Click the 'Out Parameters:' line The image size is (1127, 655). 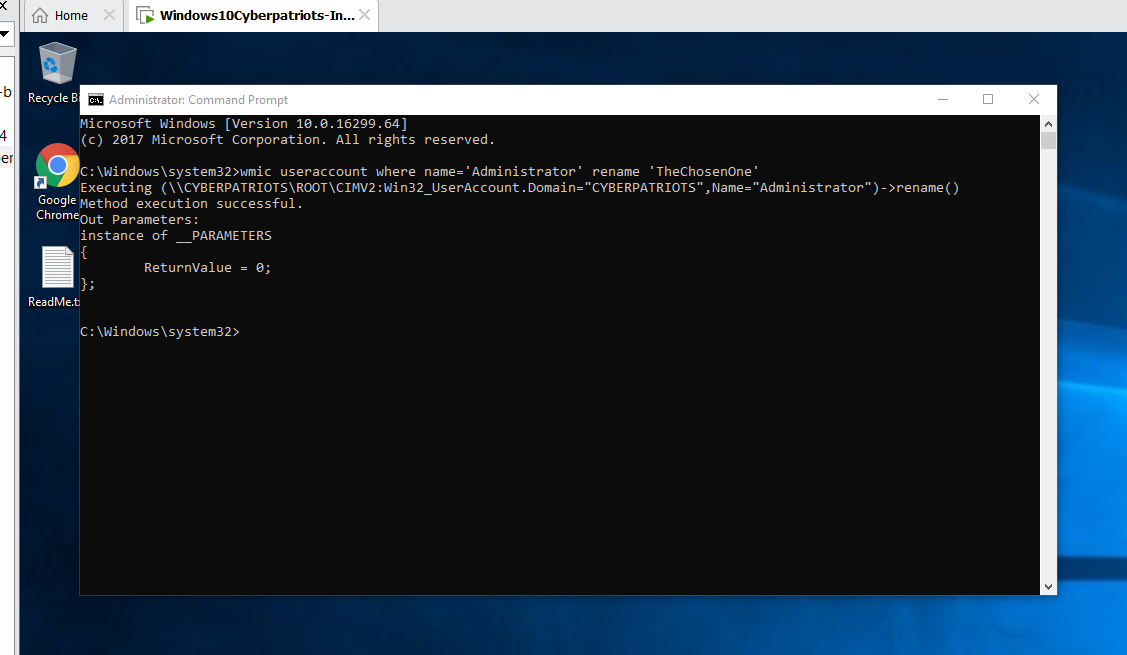tap(139, 220)
